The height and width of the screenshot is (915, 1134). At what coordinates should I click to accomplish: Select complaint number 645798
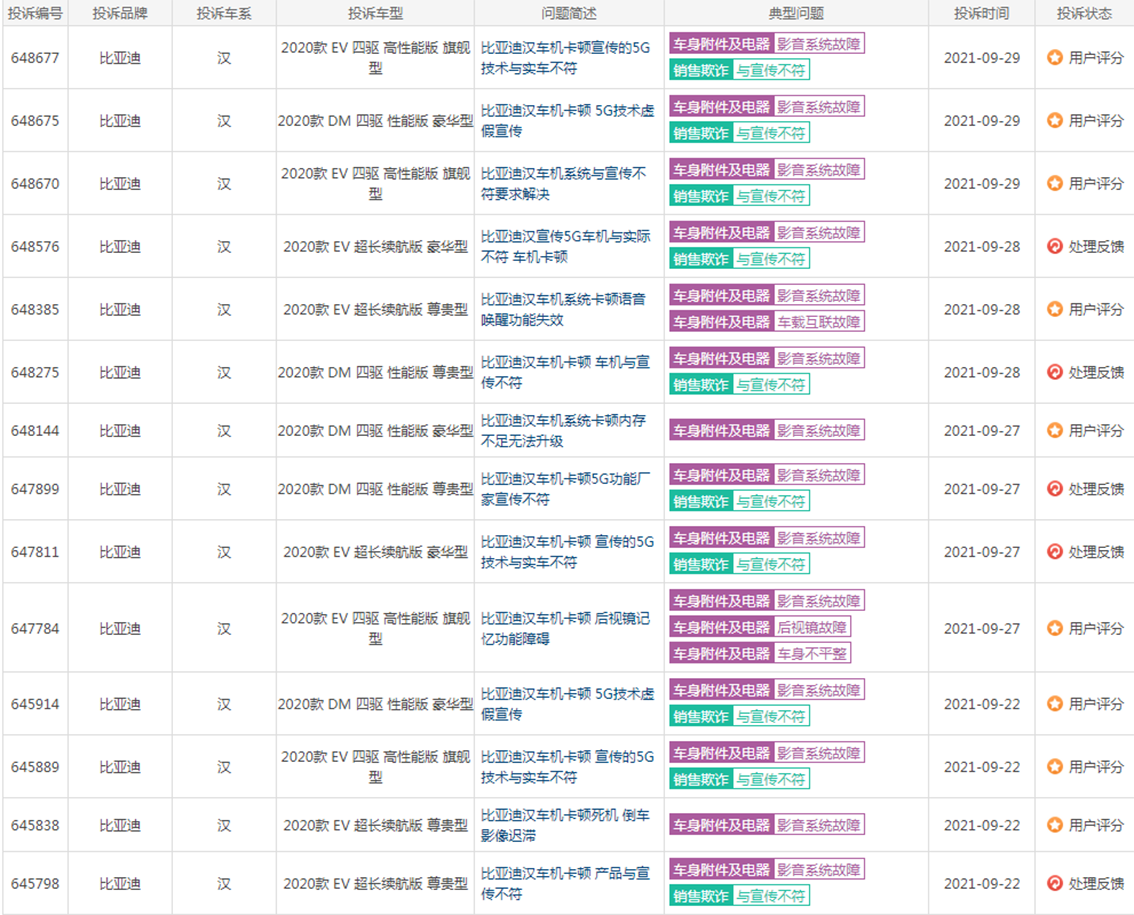[35, 884]
